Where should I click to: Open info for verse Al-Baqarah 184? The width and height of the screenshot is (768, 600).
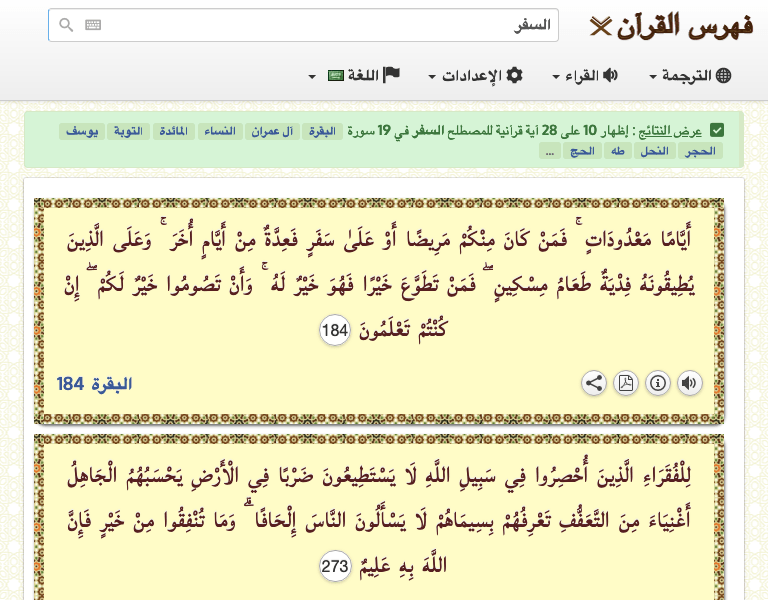[x=658, y=383]
